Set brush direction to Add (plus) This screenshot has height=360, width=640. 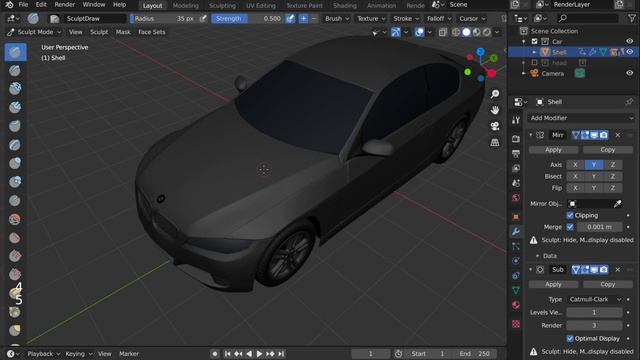point(303,18)
